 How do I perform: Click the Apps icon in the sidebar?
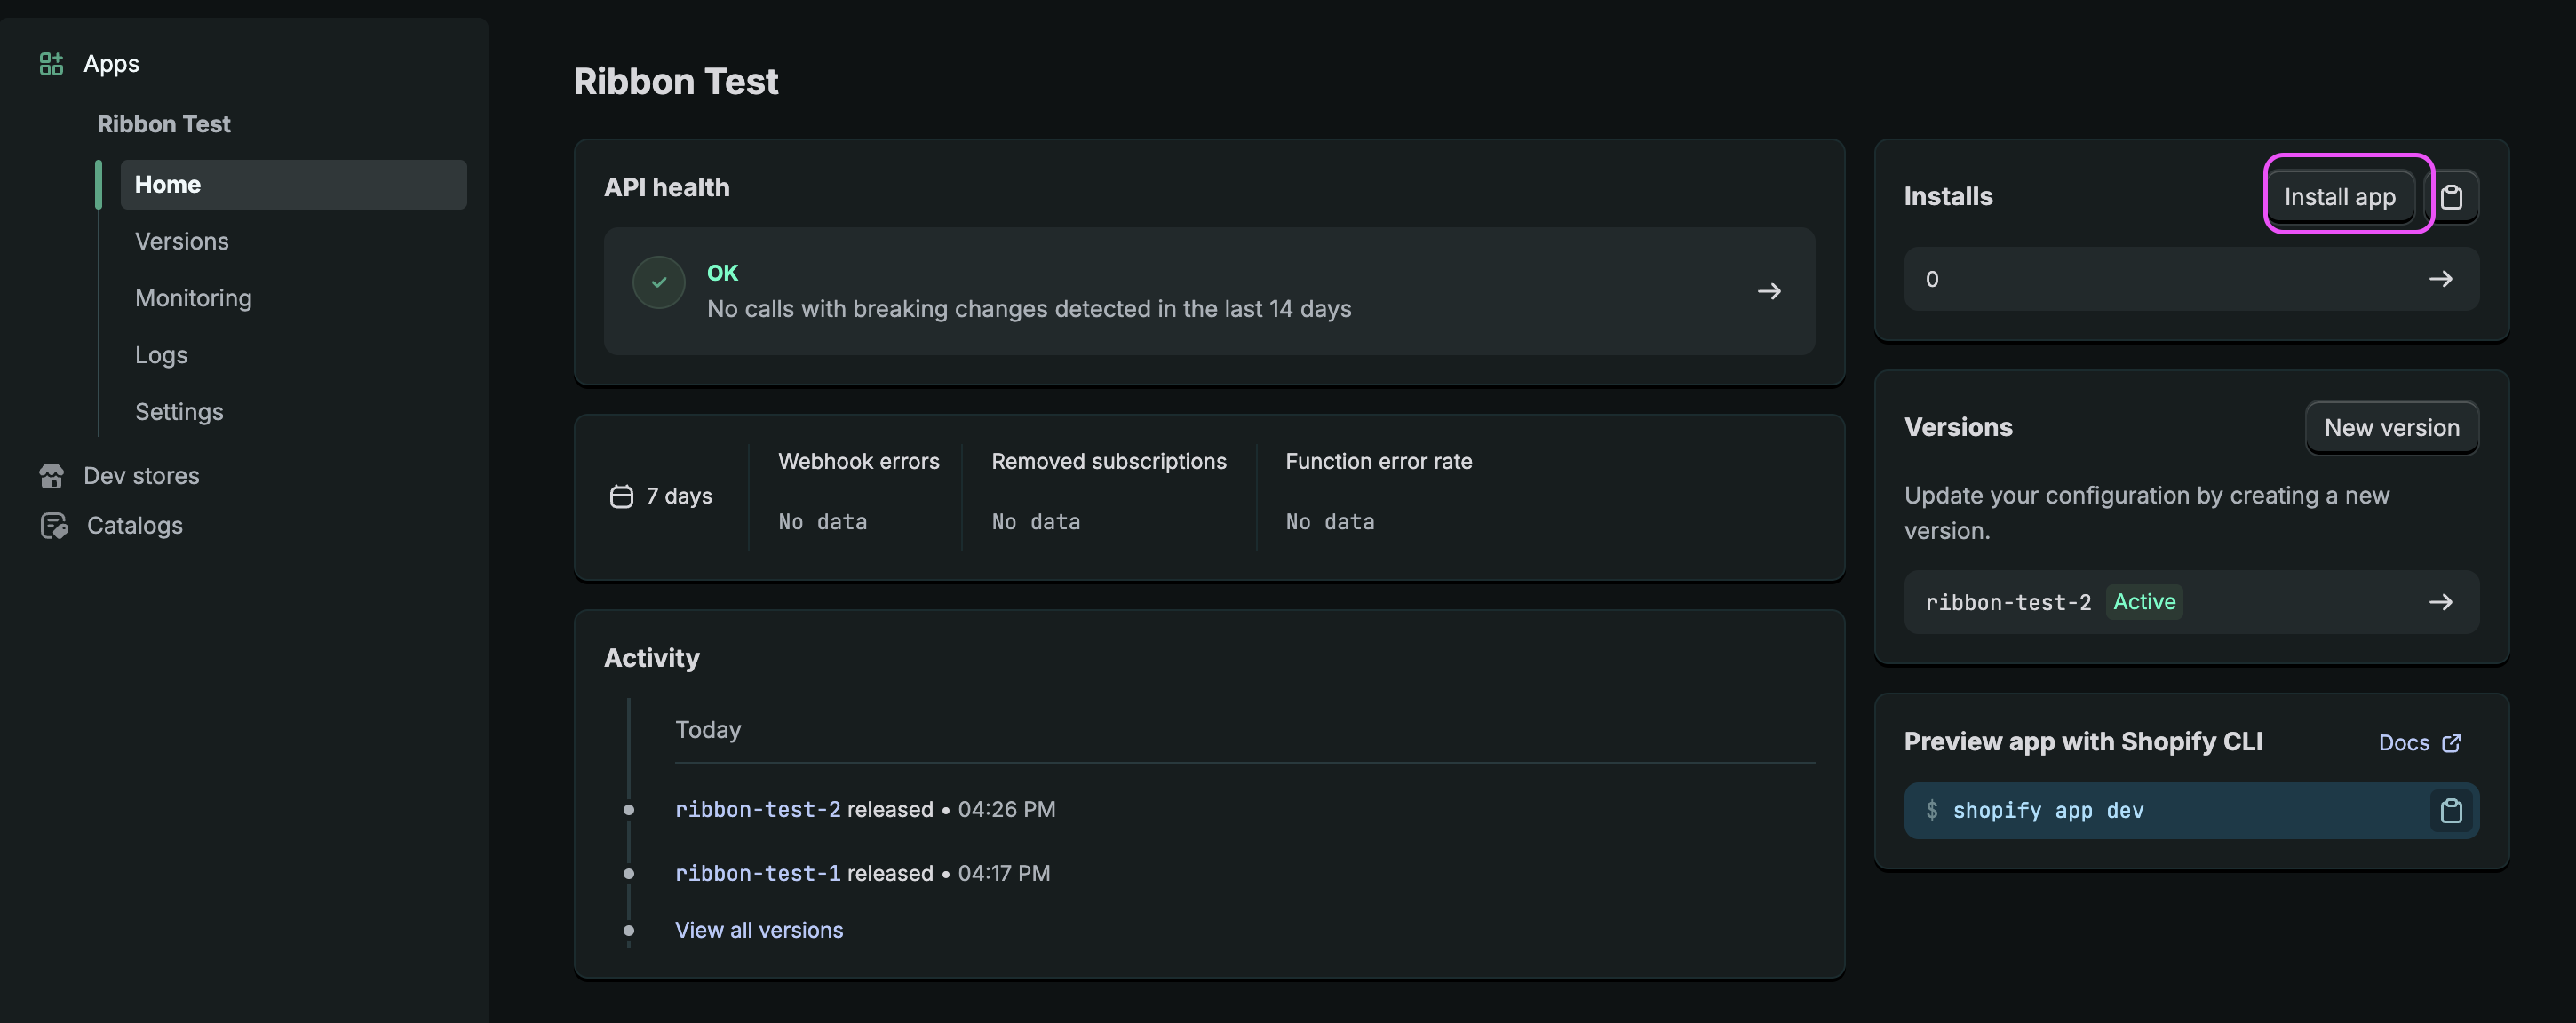(52, 63)
